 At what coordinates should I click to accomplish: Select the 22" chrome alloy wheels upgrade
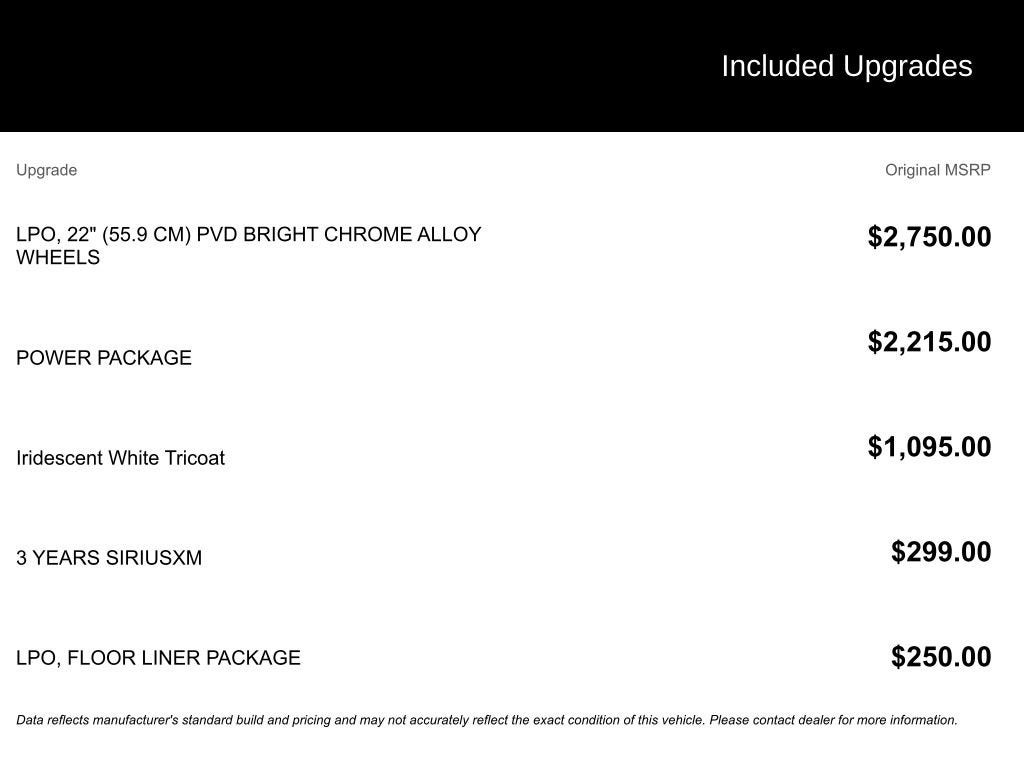click(x=248, y=245)
